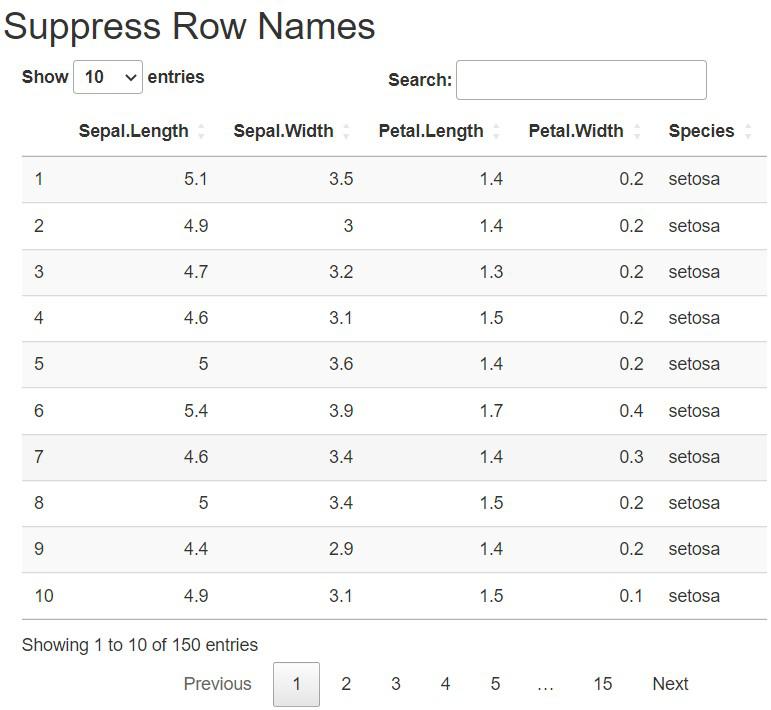
Task: Click the Petal.Width sort arrows icon
Action: (x=636, y=132)
